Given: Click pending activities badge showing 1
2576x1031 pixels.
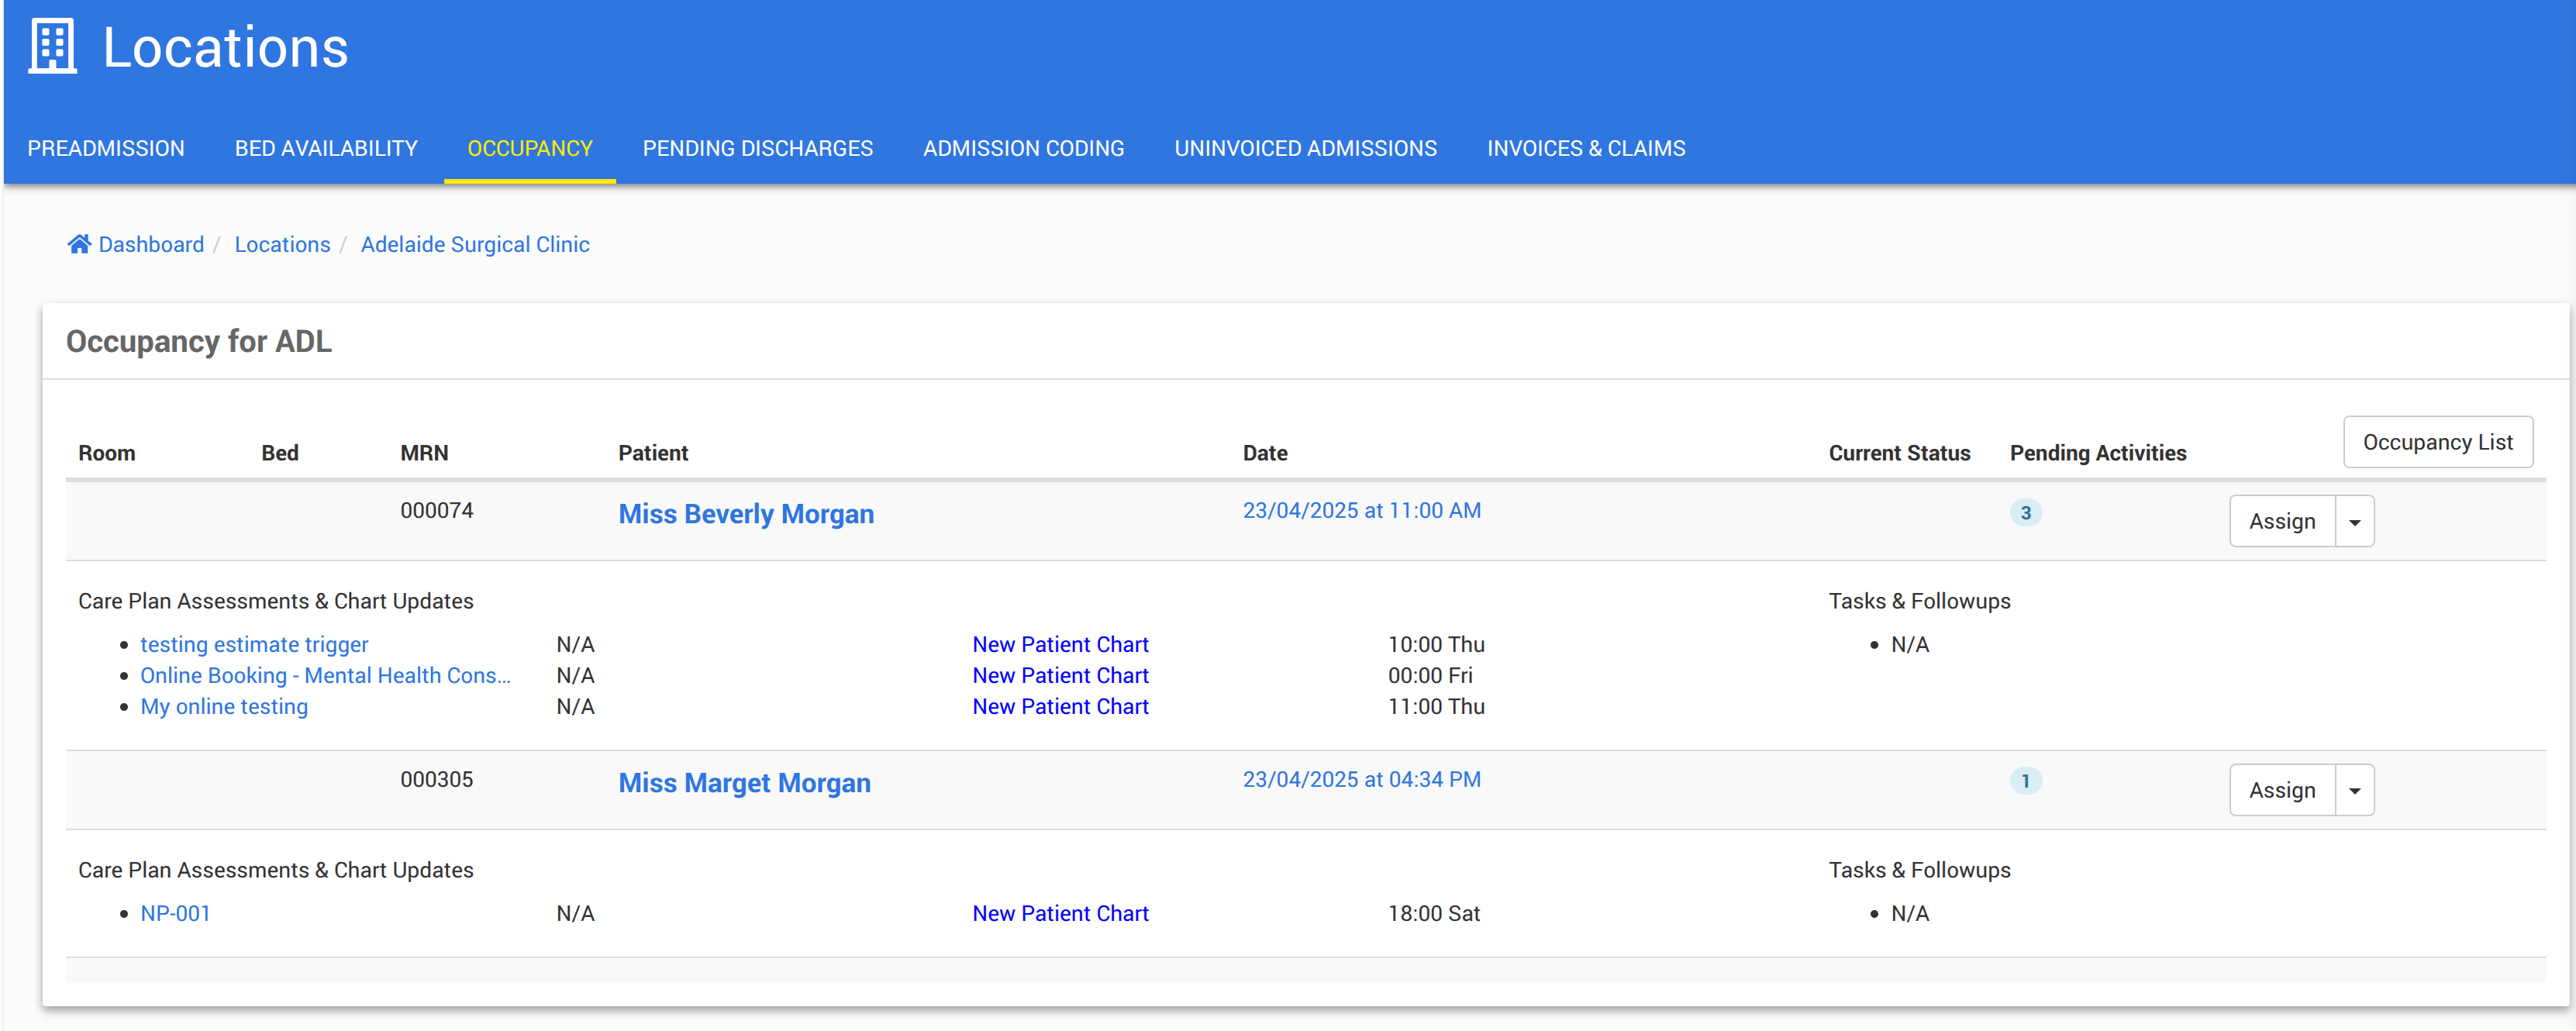Looking at the screenshot, I should coord(2025,781).
